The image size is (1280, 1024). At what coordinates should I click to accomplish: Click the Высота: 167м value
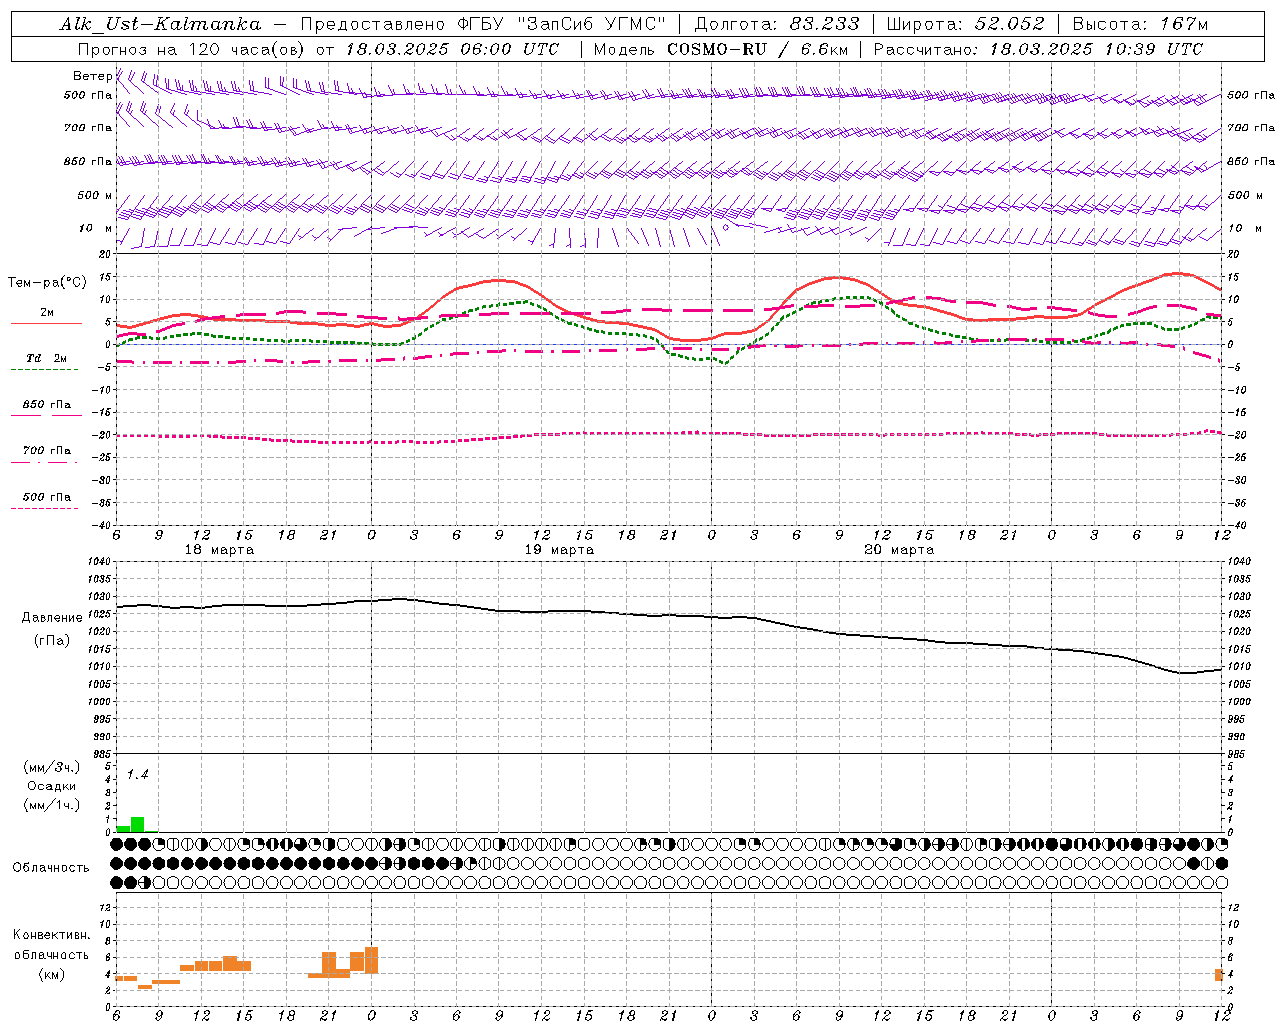(x=1140, y=24)
